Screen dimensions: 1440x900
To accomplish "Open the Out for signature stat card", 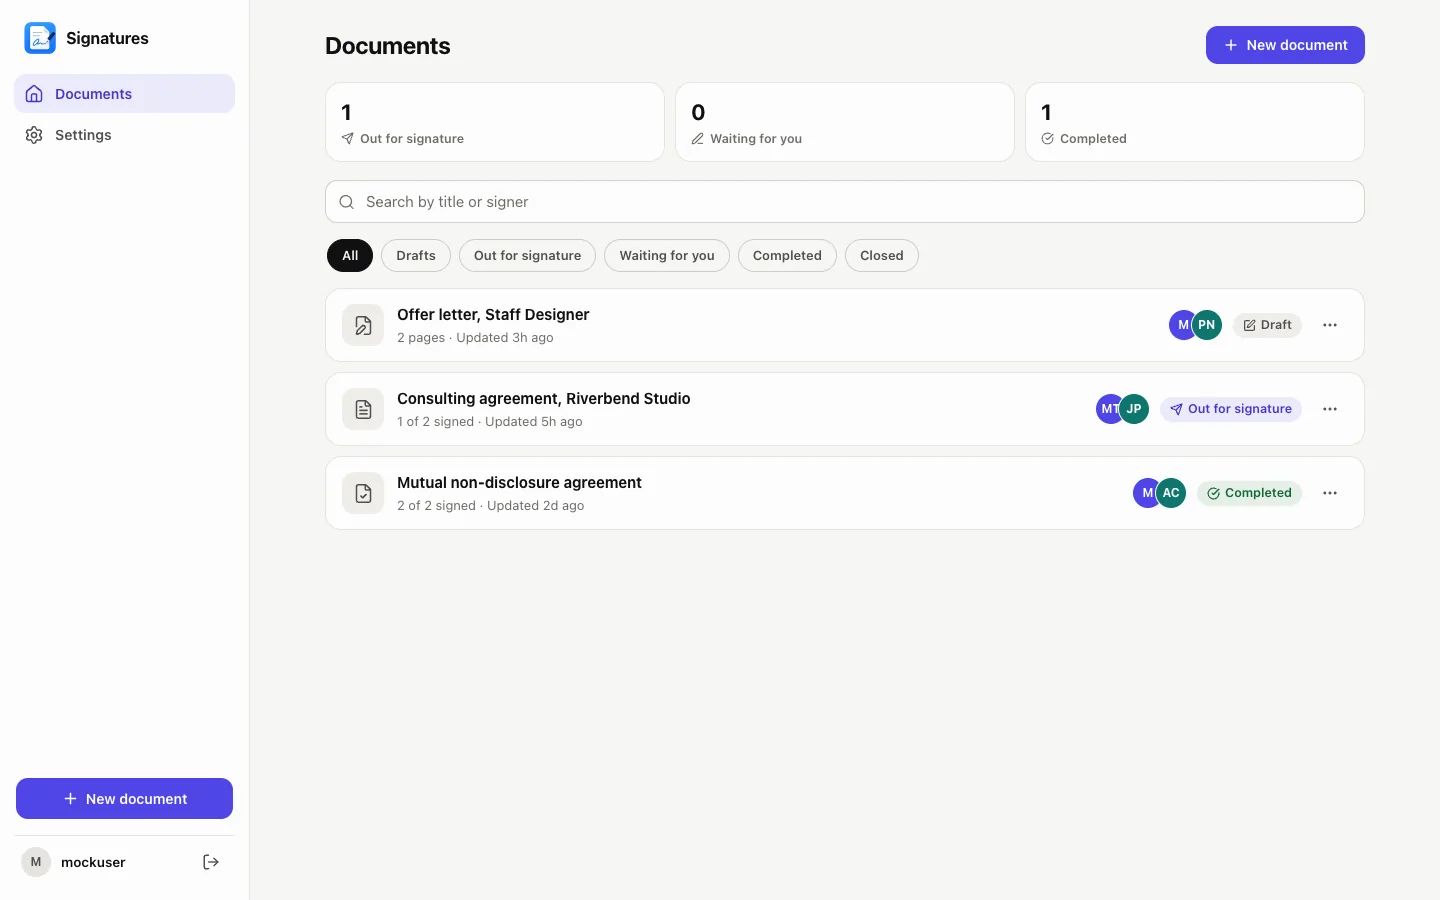I will 495,122.
